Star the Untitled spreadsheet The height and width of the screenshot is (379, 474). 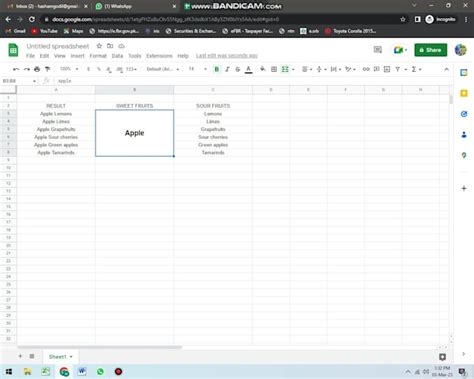click(99, 46)
